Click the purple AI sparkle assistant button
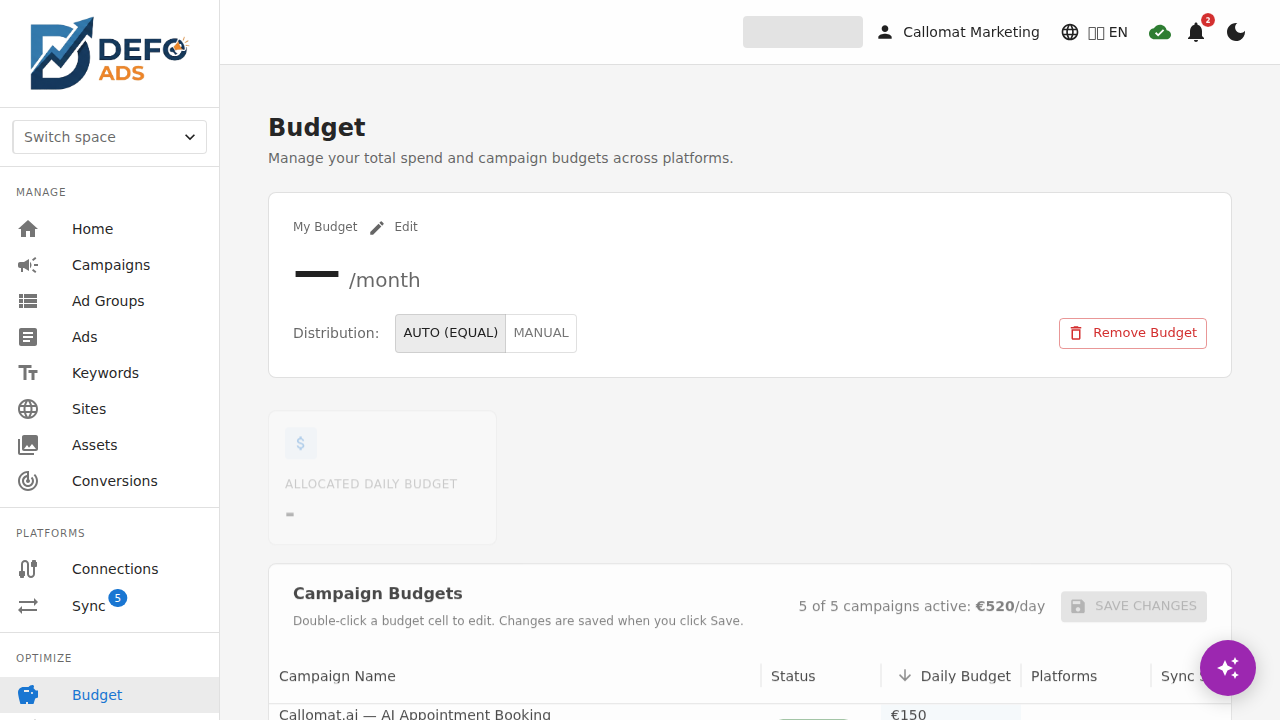This screenshot has width=1280, height=720. tap(1228, 668)
